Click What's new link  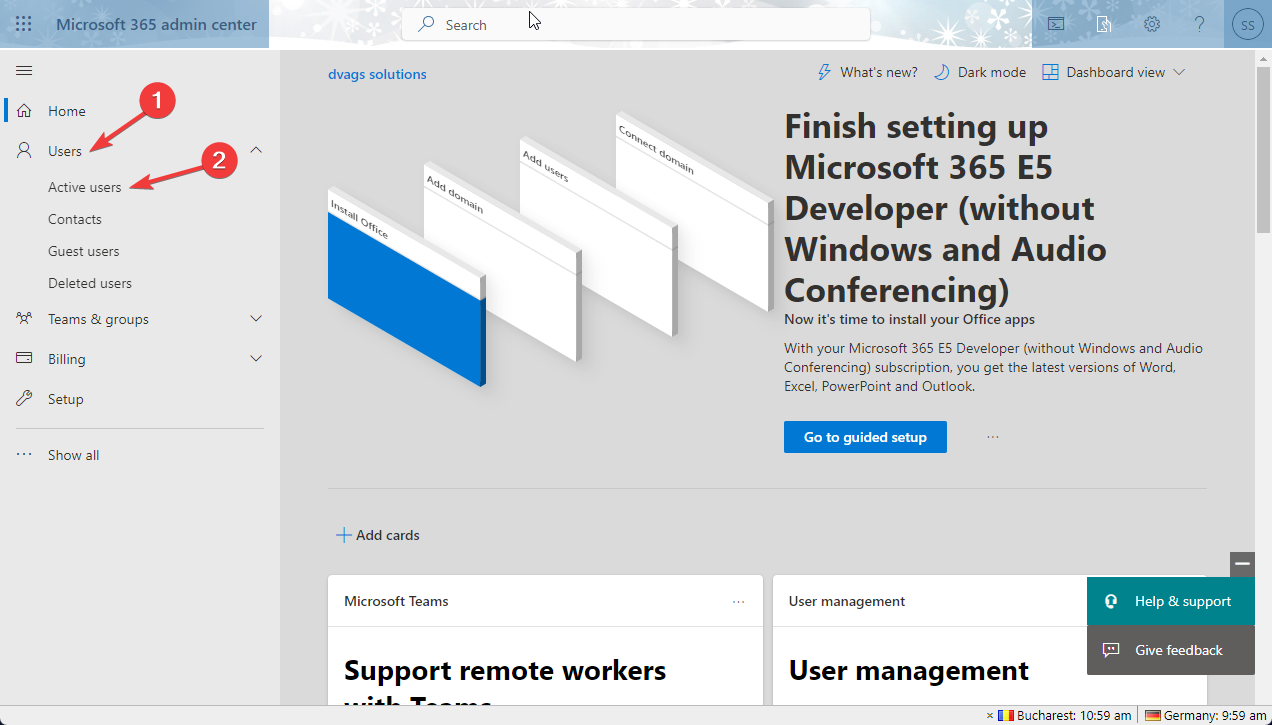(879, 72)
